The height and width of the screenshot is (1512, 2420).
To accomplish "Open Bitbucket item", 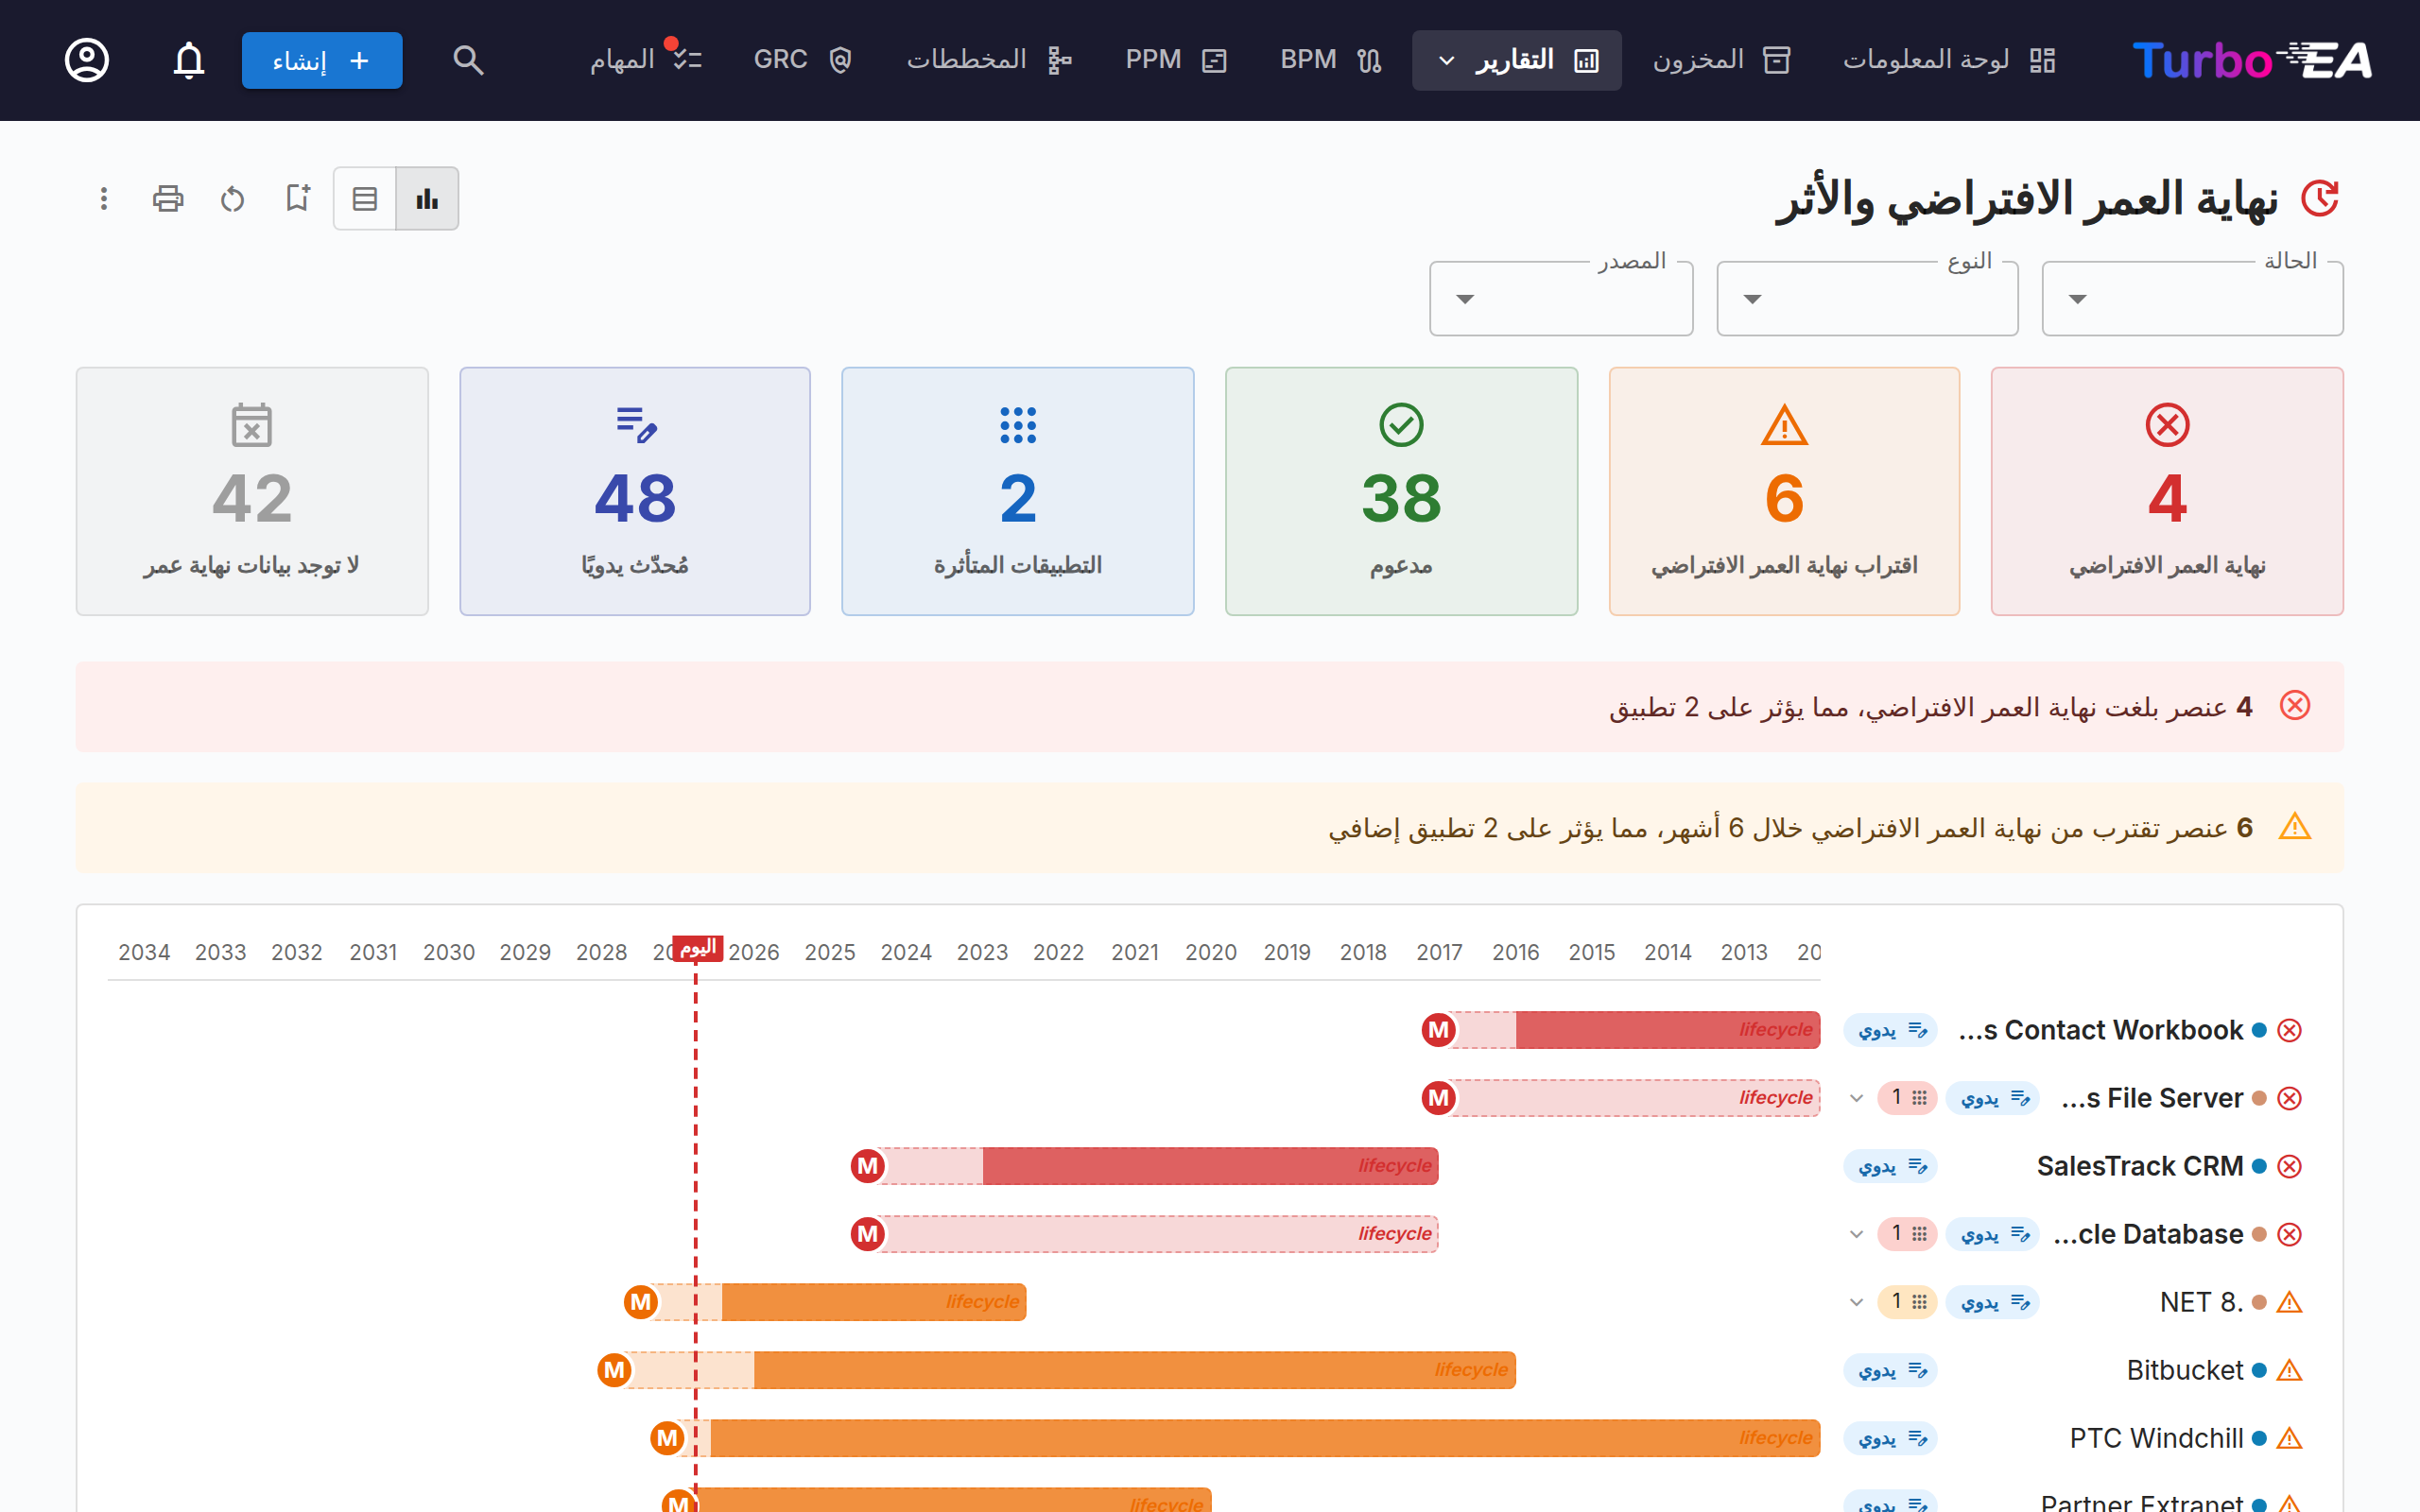I will (x=2185, y=1370).
